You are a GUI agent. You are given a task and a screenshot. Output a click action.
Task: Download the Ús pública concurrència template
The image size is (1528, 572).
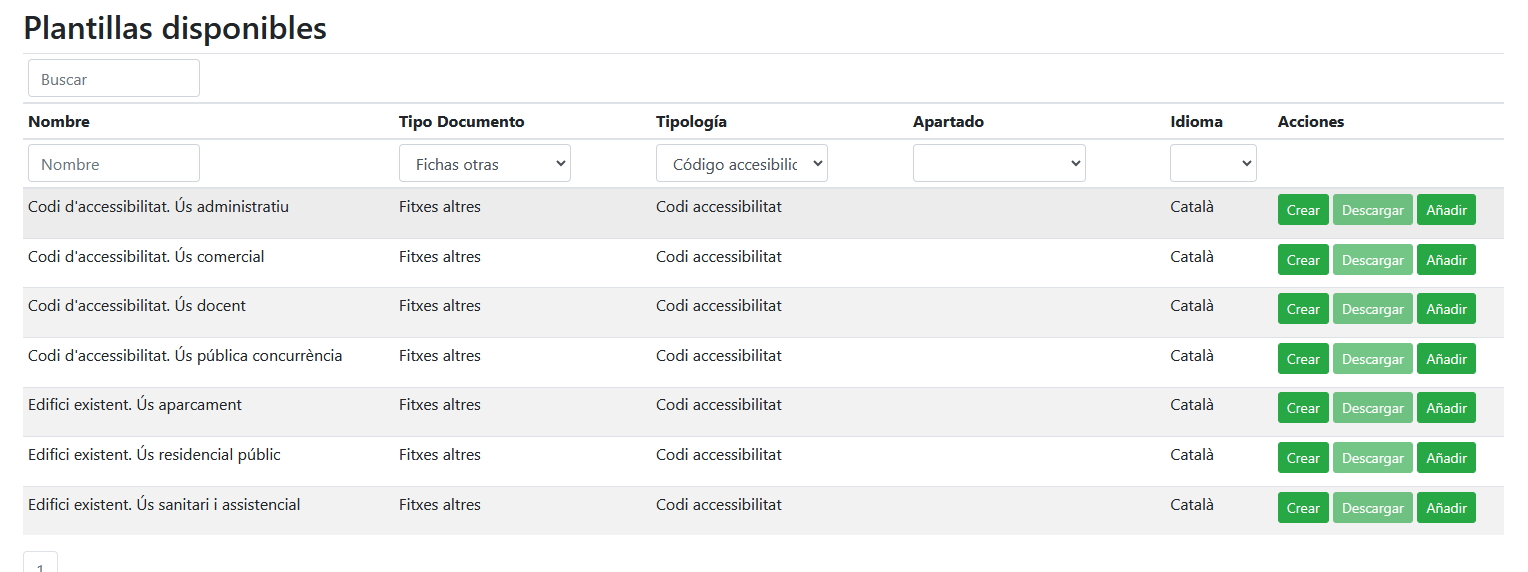coord(1372,359)
